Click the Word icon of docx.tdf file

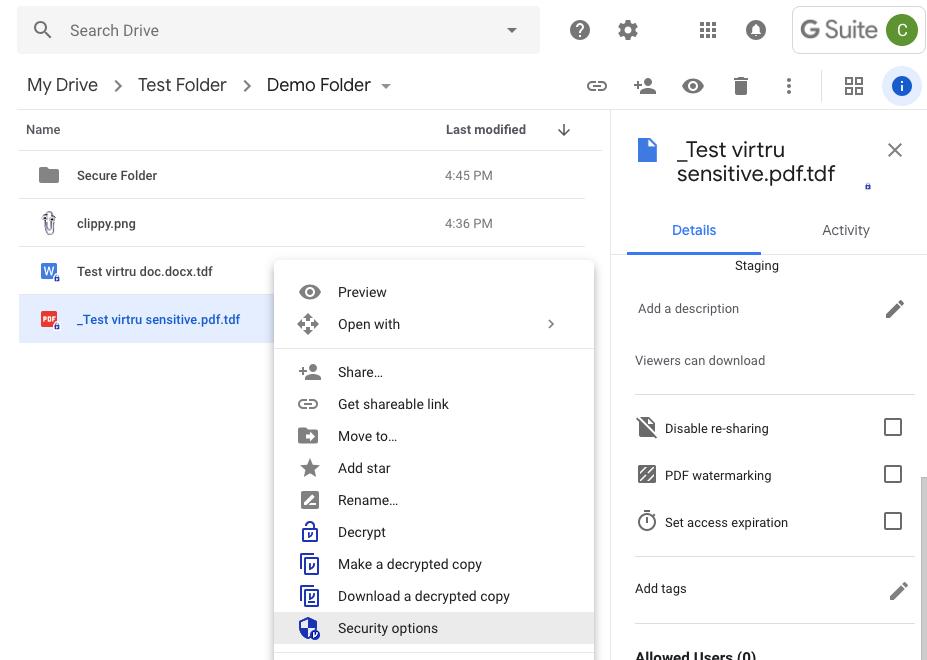[x=50, y=271]
